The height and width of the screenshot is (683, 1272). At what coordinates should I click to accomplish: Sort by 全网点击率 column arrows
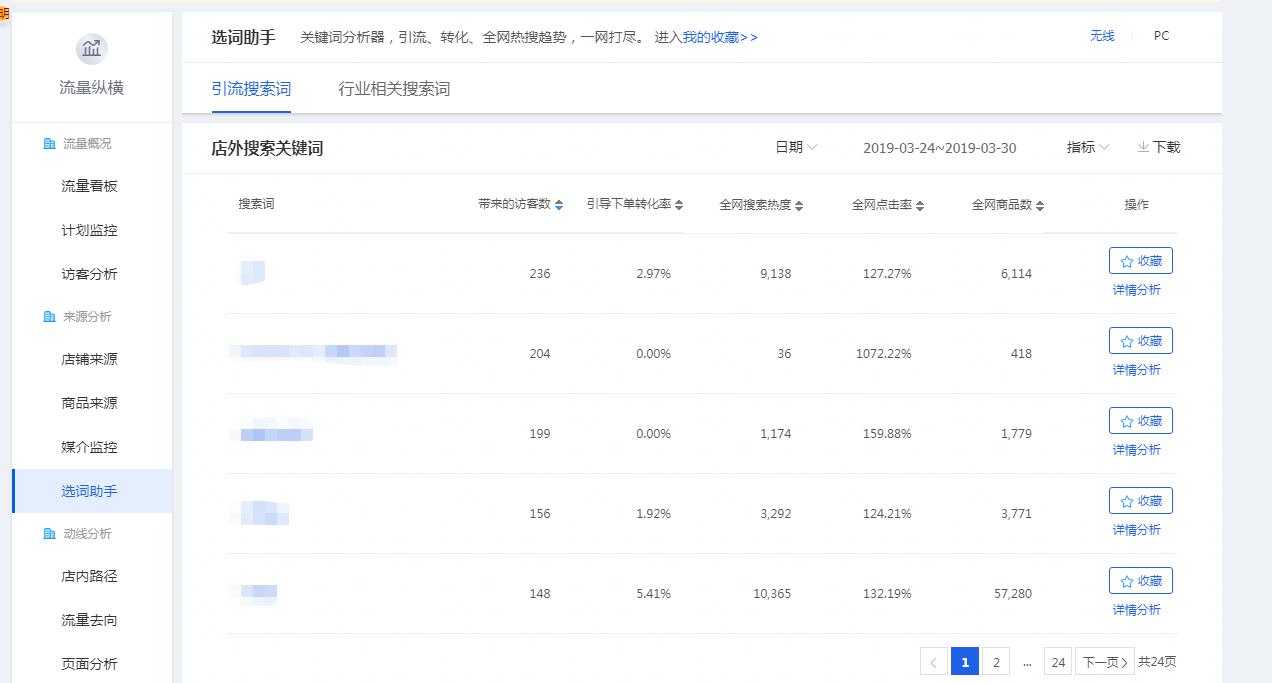[920, 205]
